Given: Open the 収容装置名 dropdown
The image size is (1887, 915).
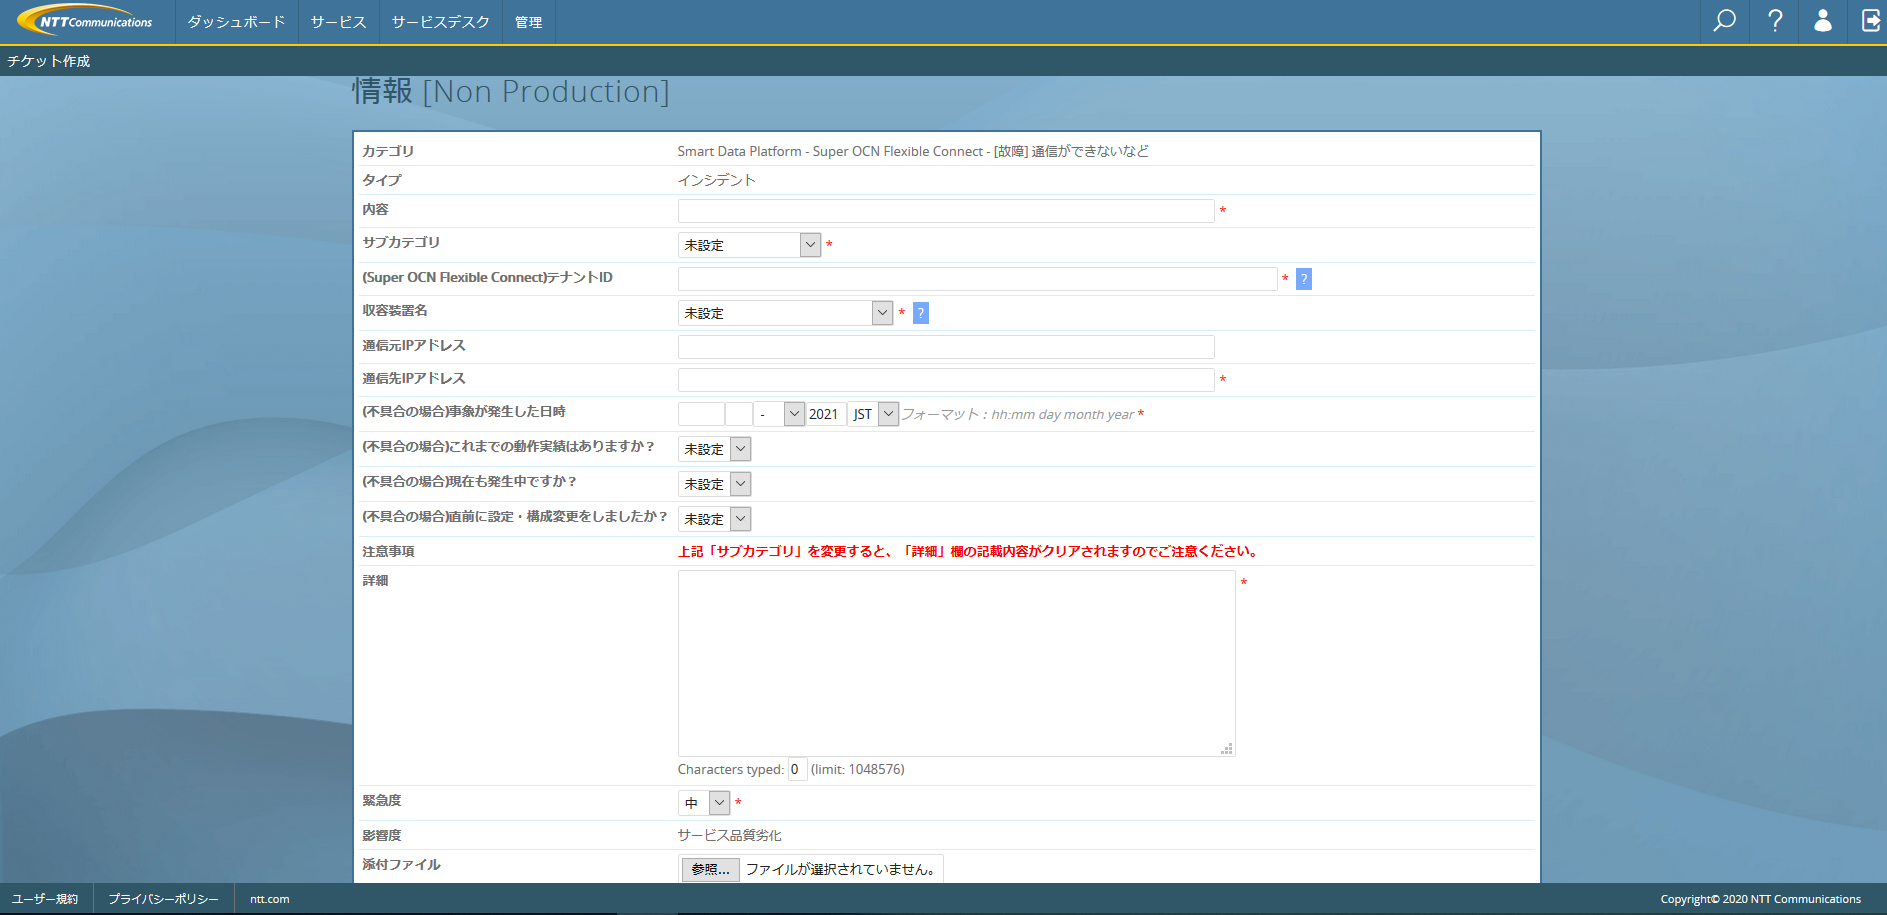Looking at the screenshot, I should [785, 313].
